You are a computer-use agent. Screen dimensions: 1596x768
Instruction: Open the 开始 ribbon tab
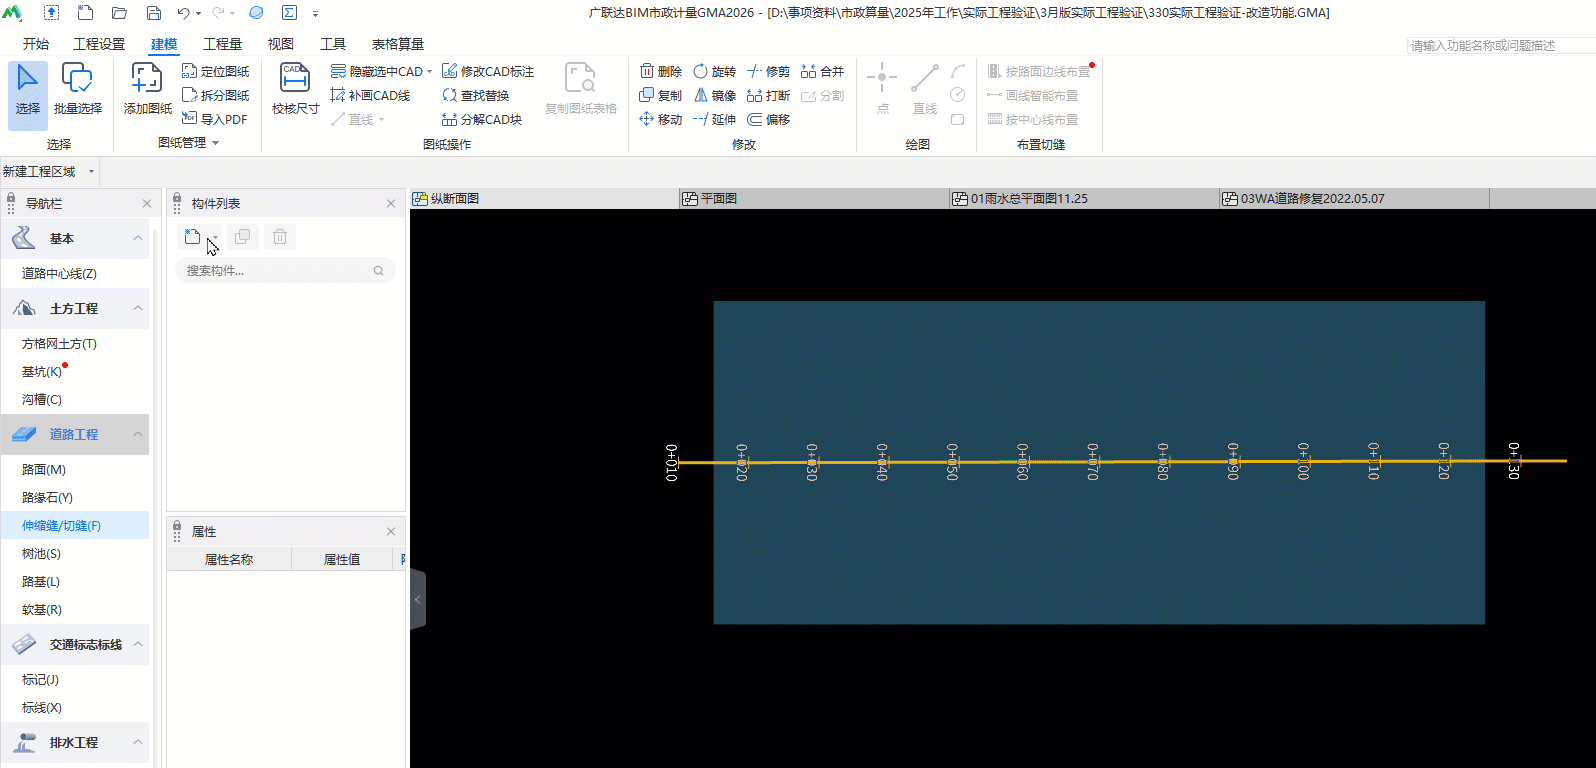tap(36, 44)
